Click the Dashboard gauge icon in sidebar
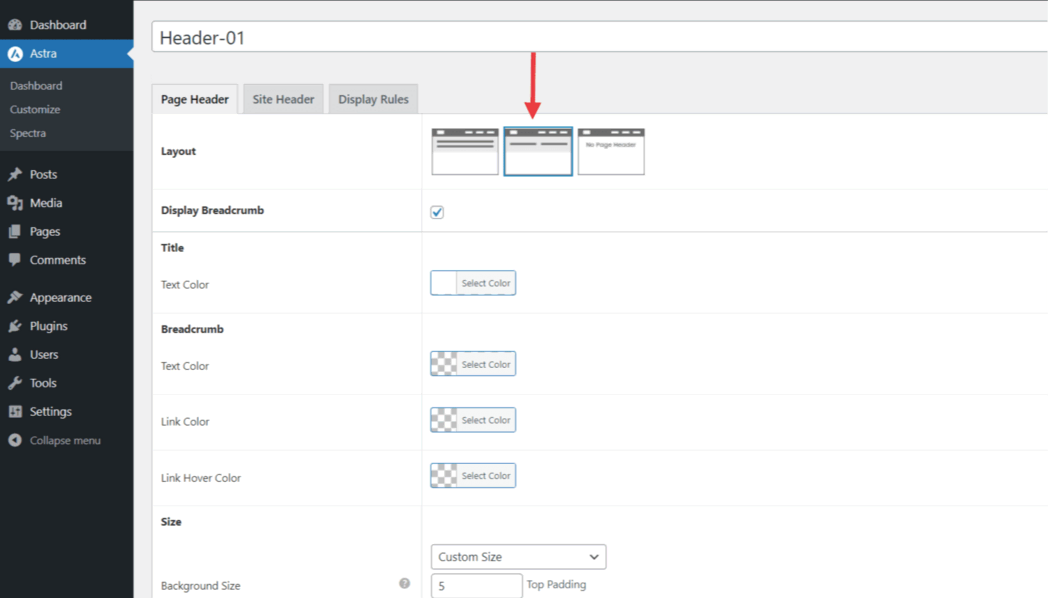 (15, 25)
